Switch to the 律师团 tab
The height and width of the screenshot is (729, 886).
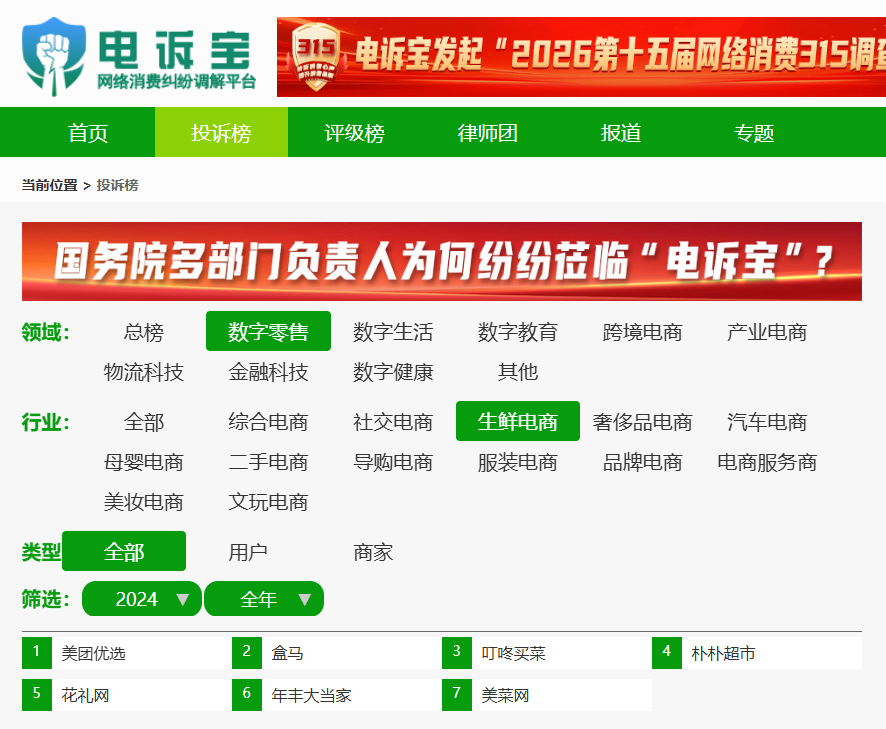point(488,133)
